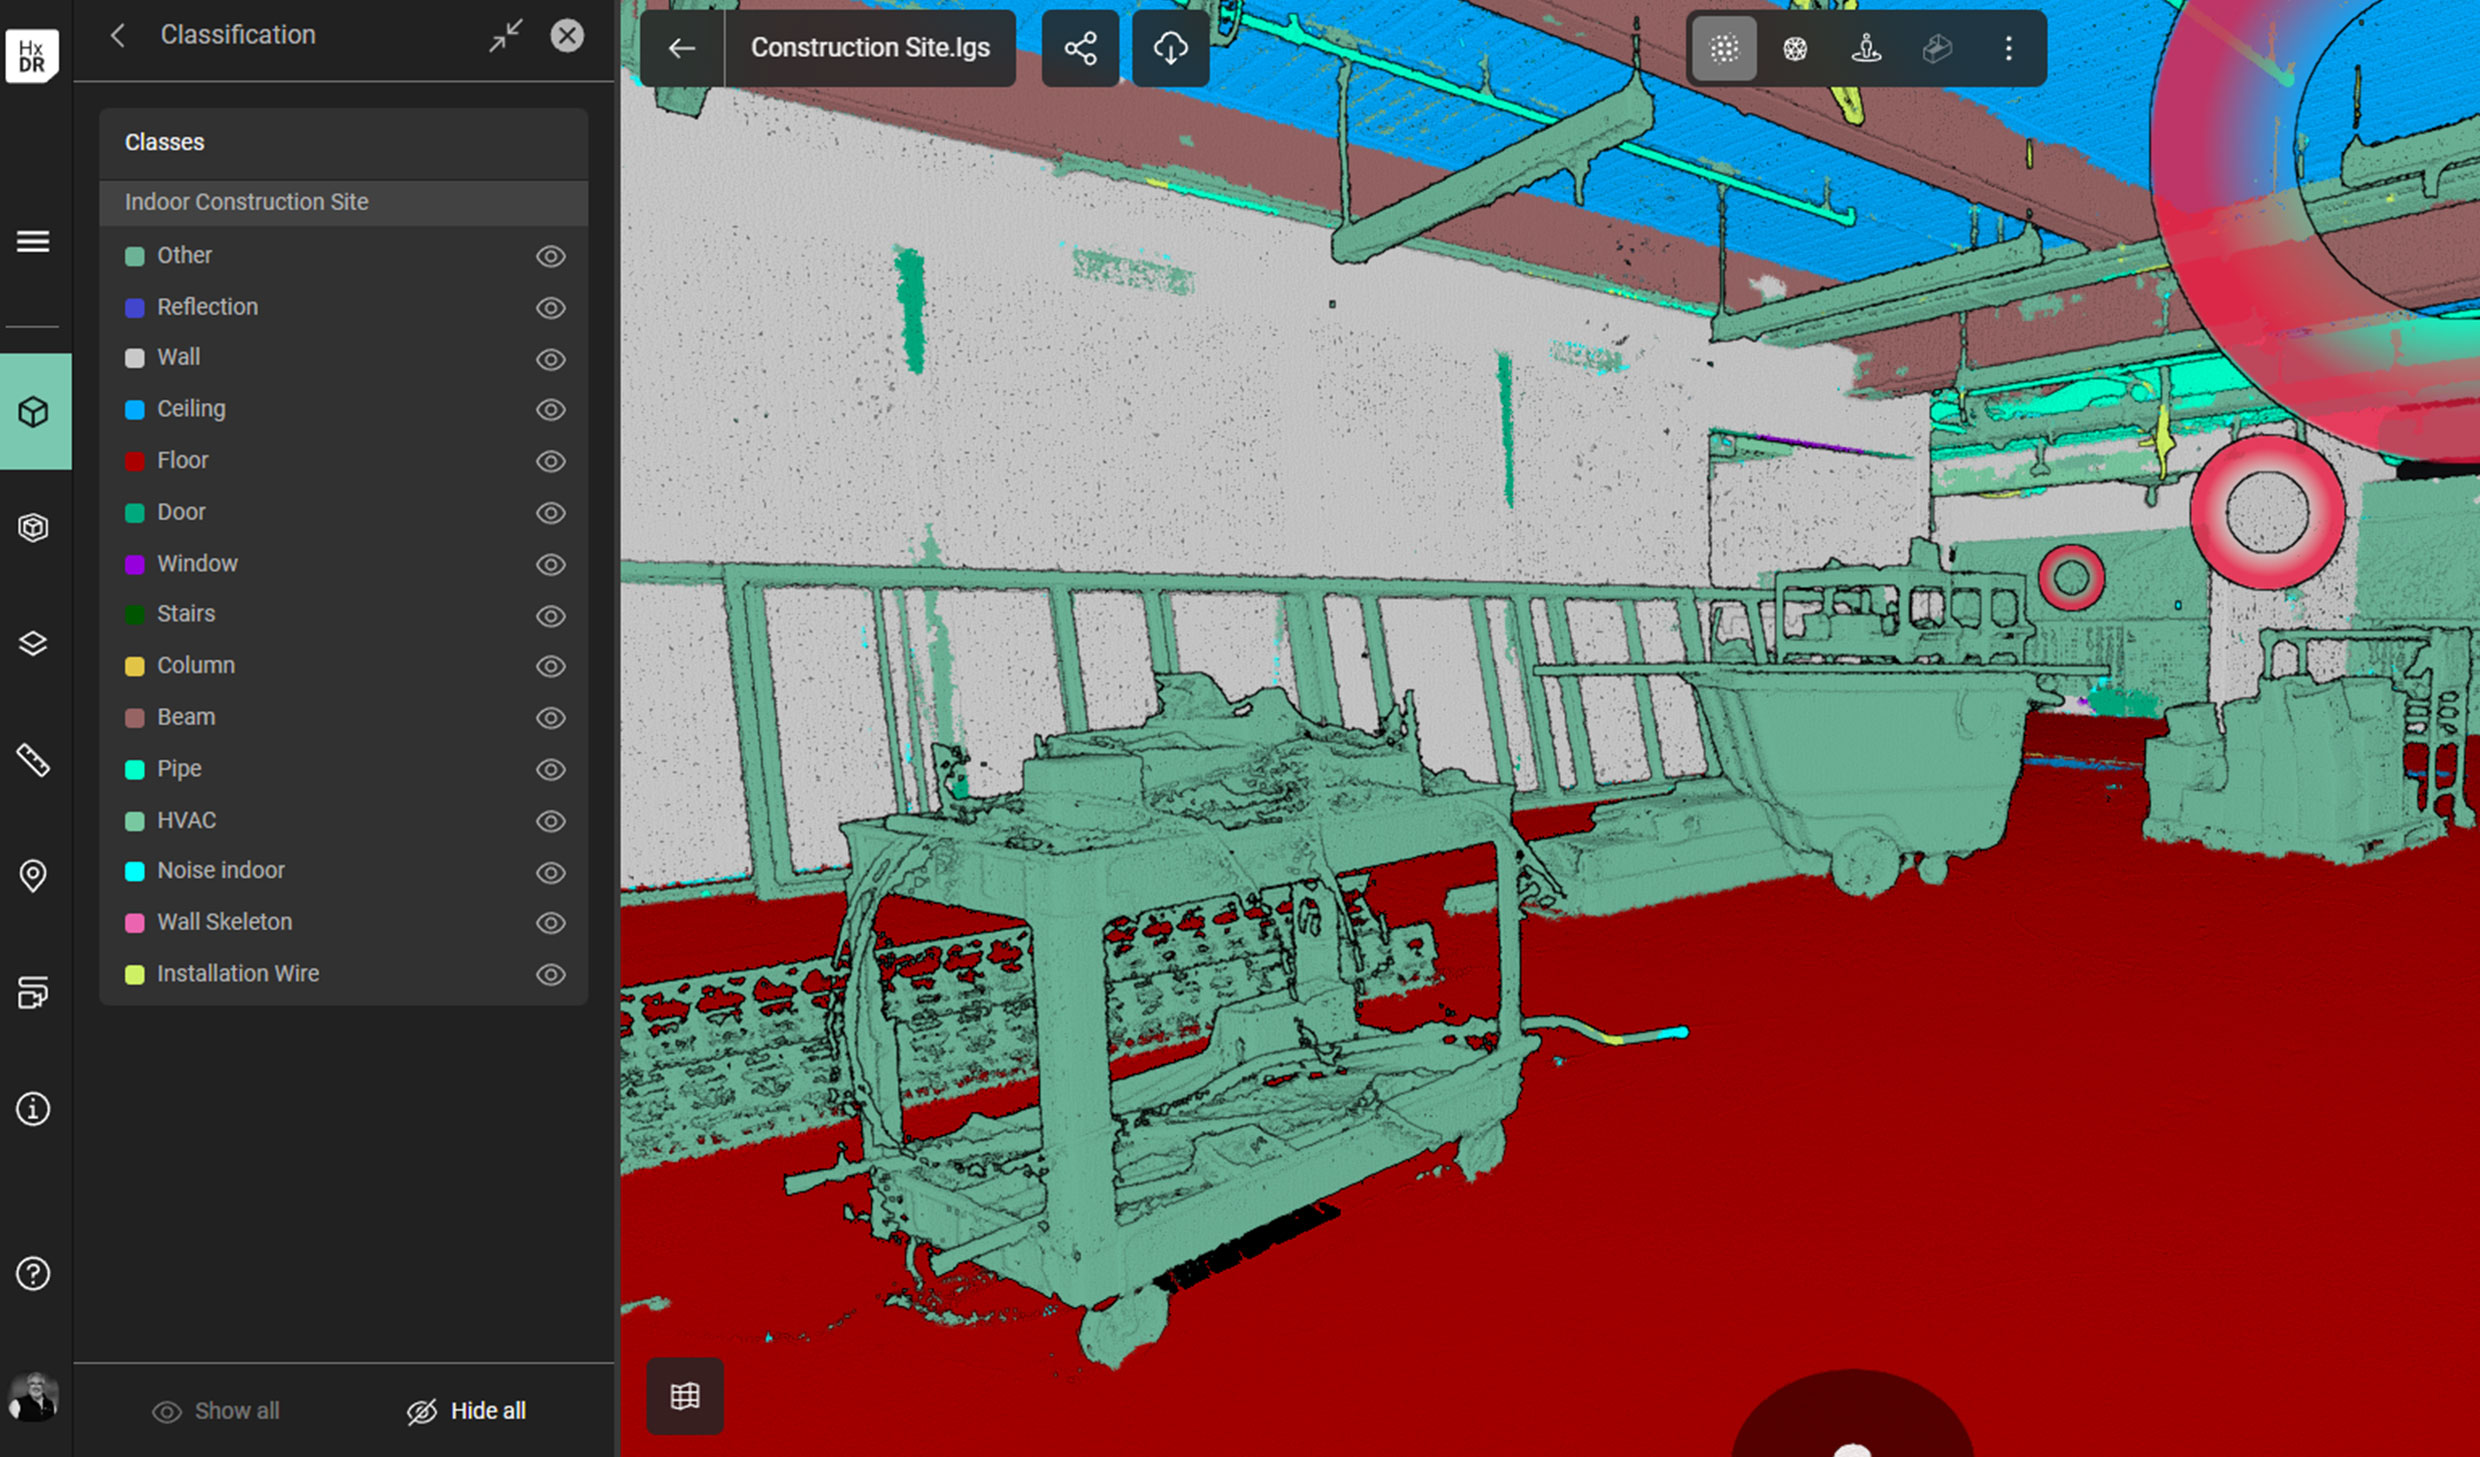This screenshot has width=2480, height=1457.
Task: Toggle Installation Wire visibility
Action: coord(551,974)
